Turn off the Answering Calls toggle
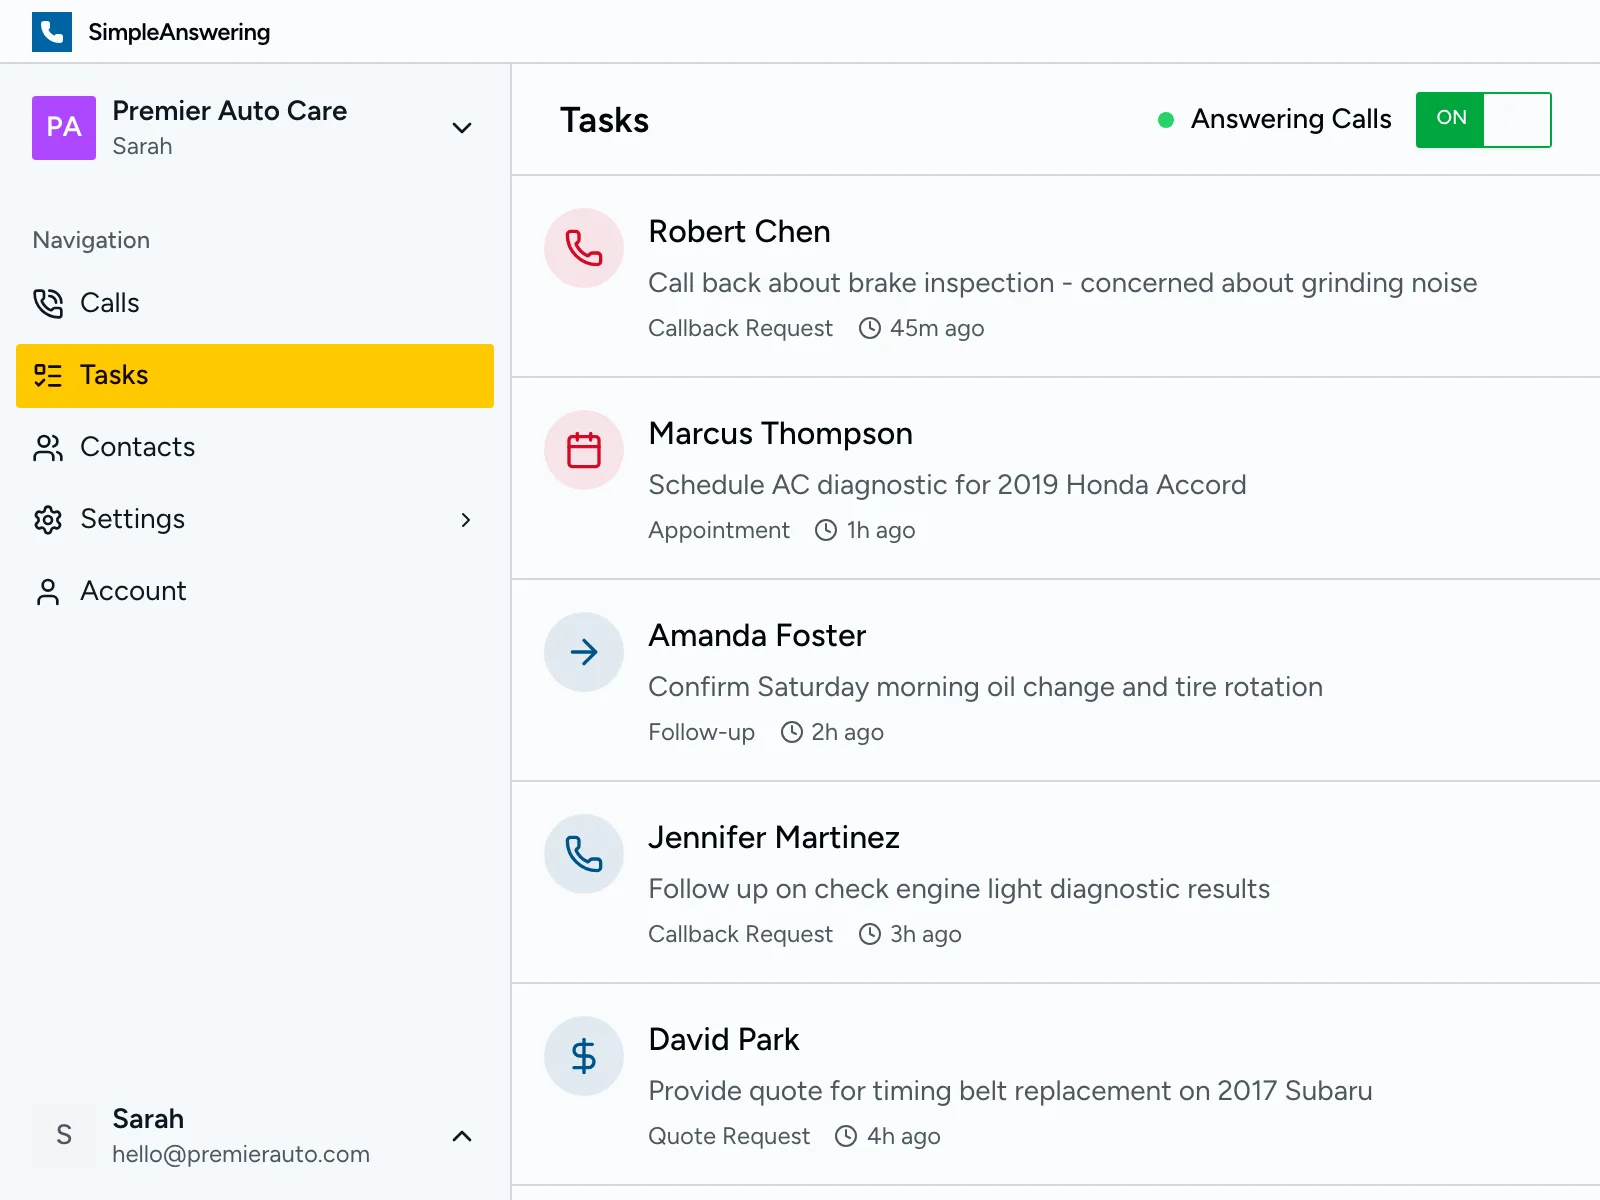The height and width of the screenshot is (1200, 1600). coord(1483,119)
